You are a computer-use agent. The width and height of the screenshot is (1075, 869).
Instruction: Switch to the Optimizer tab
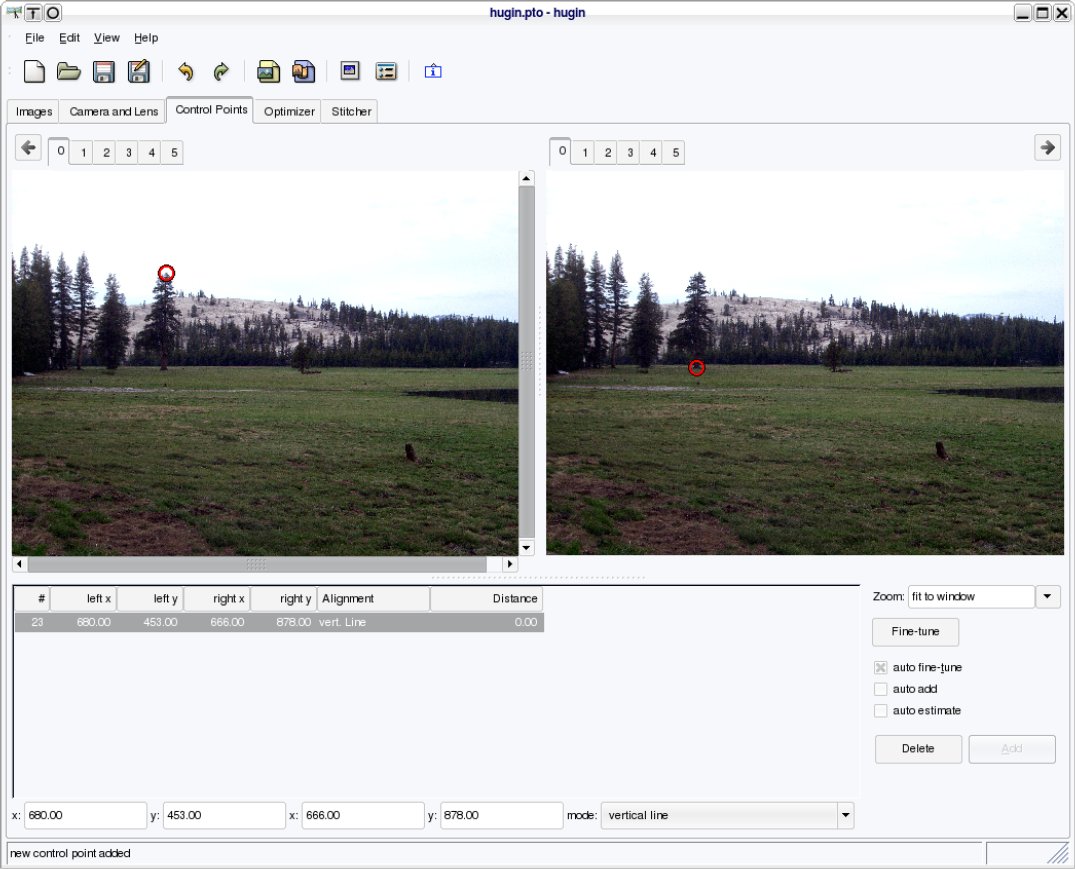coord(289,111)
